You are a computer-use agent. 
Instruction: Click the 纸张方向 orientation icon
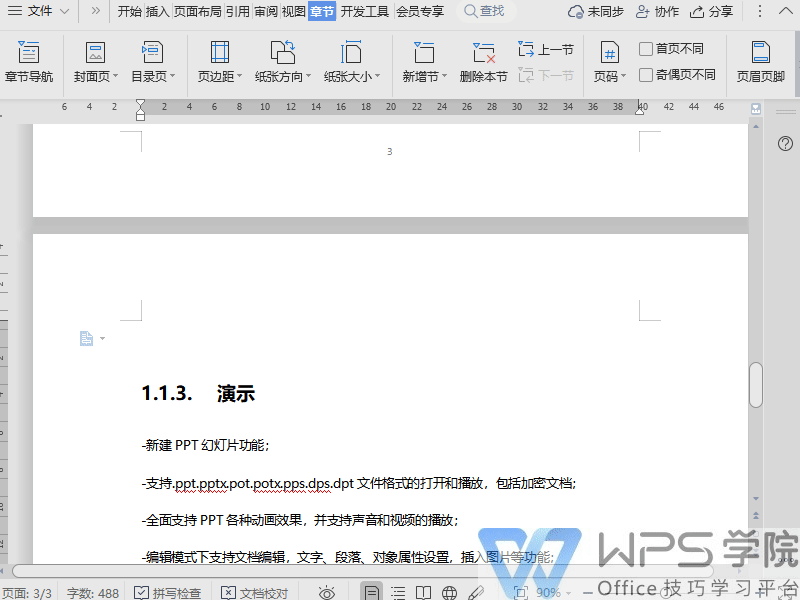(283, 52)
